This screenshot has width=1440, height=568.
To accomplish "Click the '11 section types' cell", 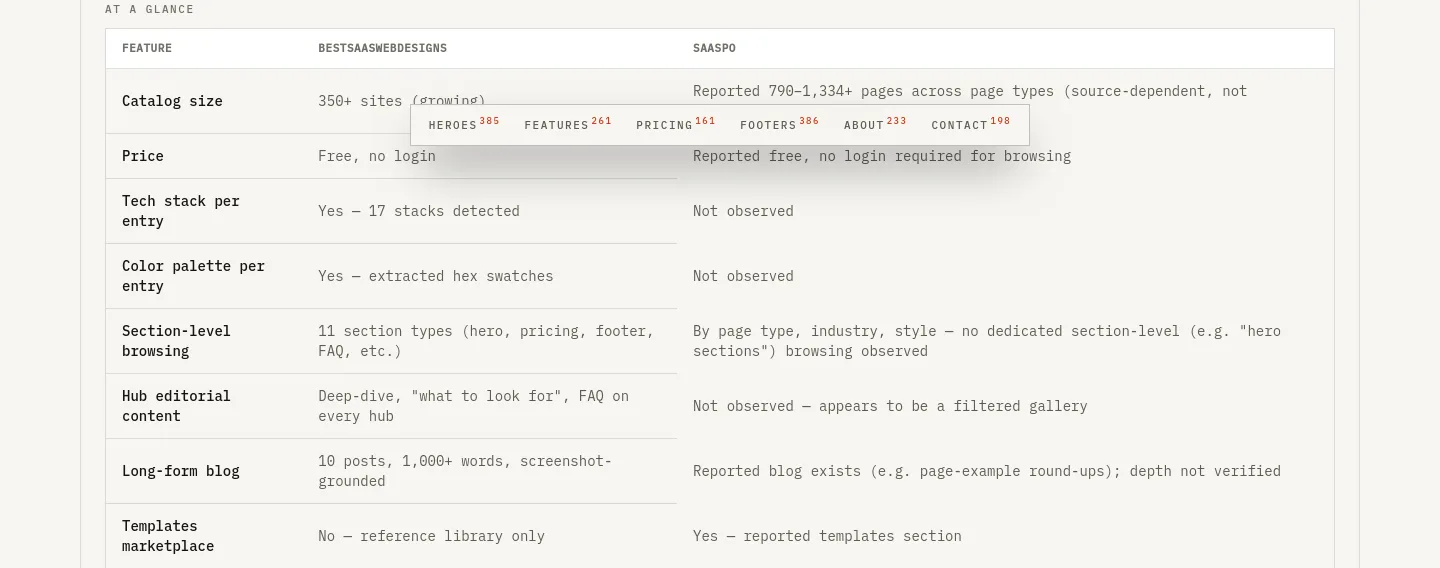I will [x=486, y=341].
